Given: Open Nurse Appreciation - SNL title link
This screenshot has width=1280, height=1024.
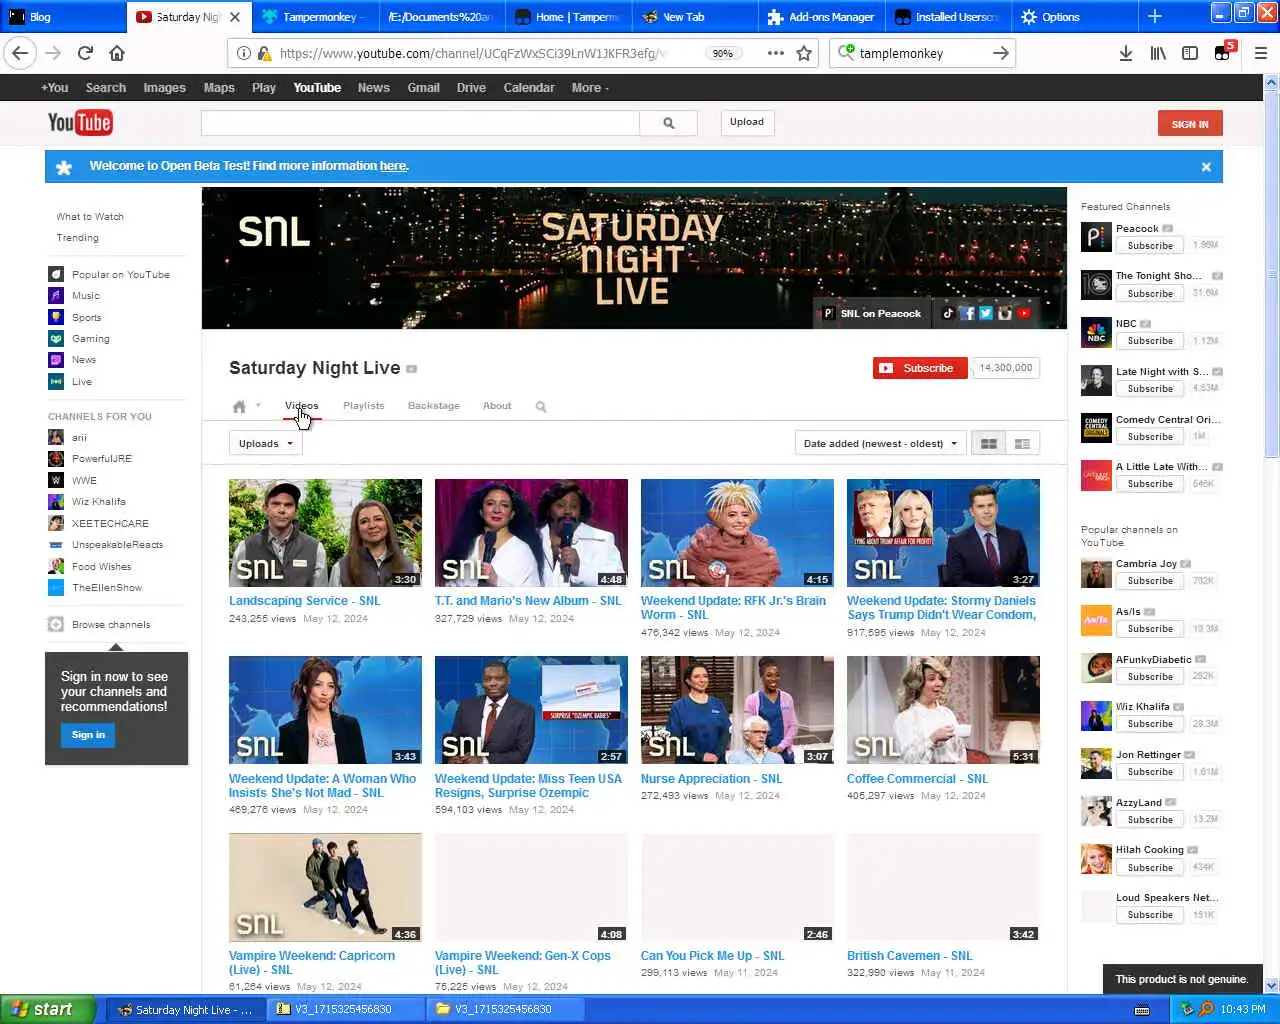Looking at the screenshot, I should click(711, 779).
